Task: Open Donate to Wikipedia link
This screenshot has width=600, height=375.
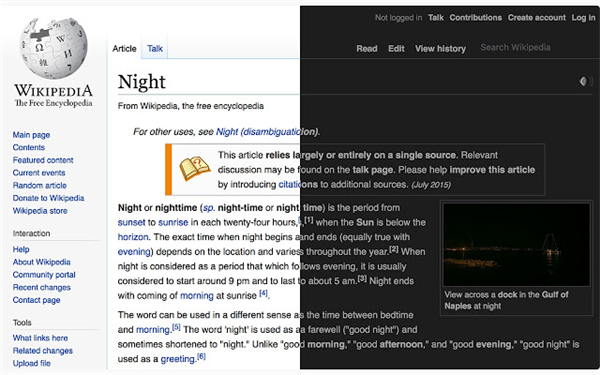Action: point(49,198)
